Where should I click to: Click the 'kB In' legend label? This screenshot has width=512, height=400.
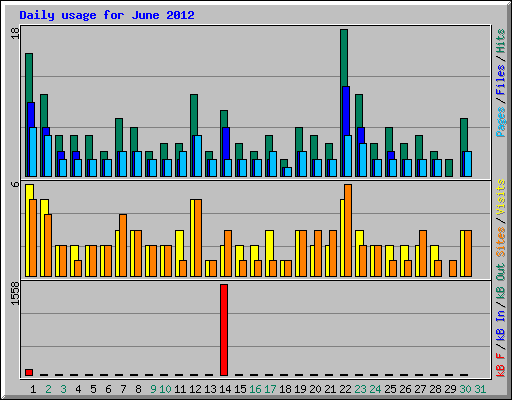coord(501,325)
